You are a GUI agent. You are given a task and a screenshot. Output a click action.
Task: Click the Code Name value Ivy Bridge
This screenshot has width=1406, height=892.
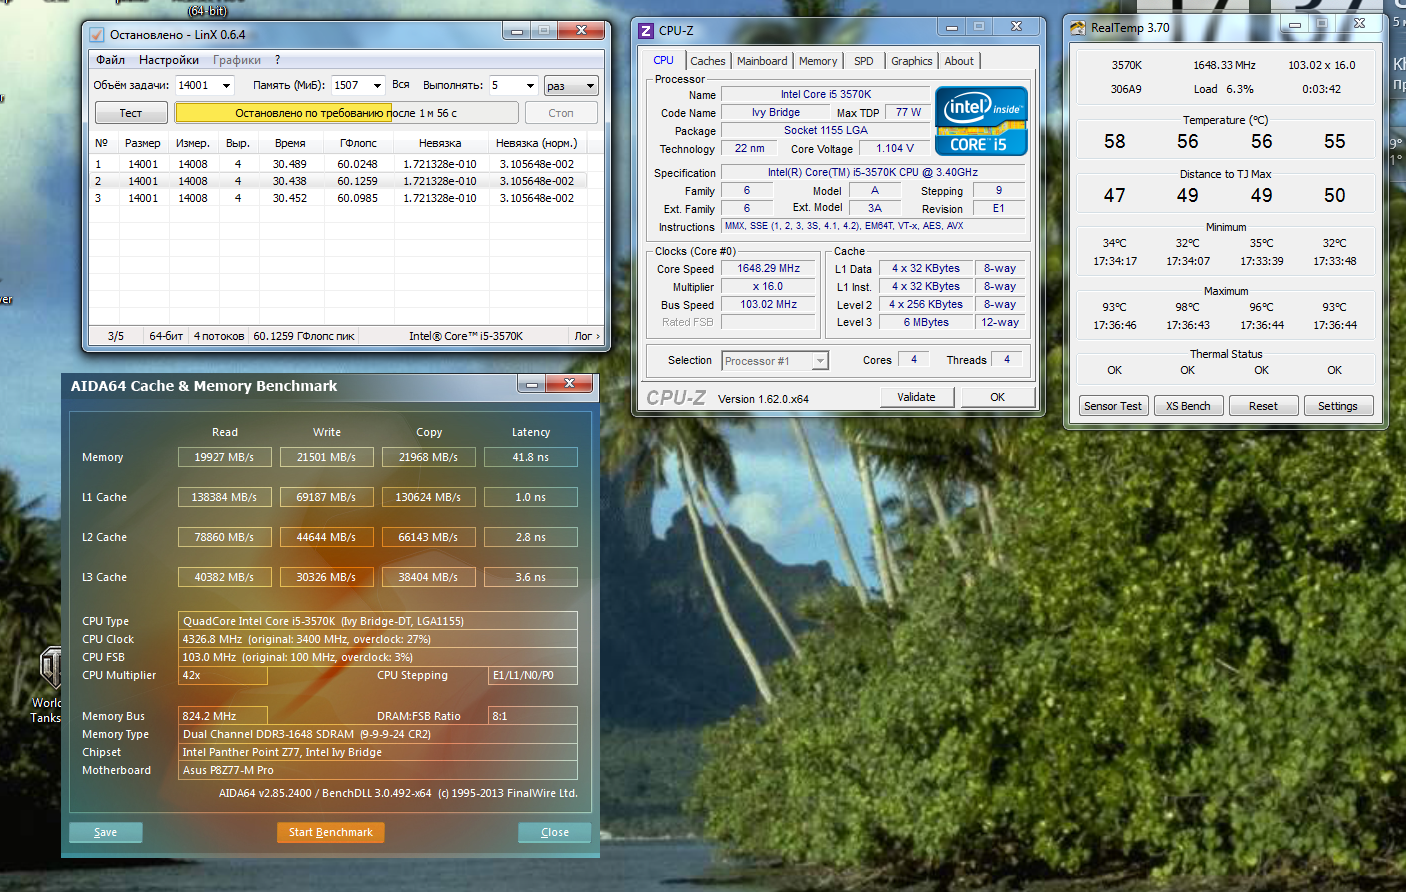coord(776,112)
